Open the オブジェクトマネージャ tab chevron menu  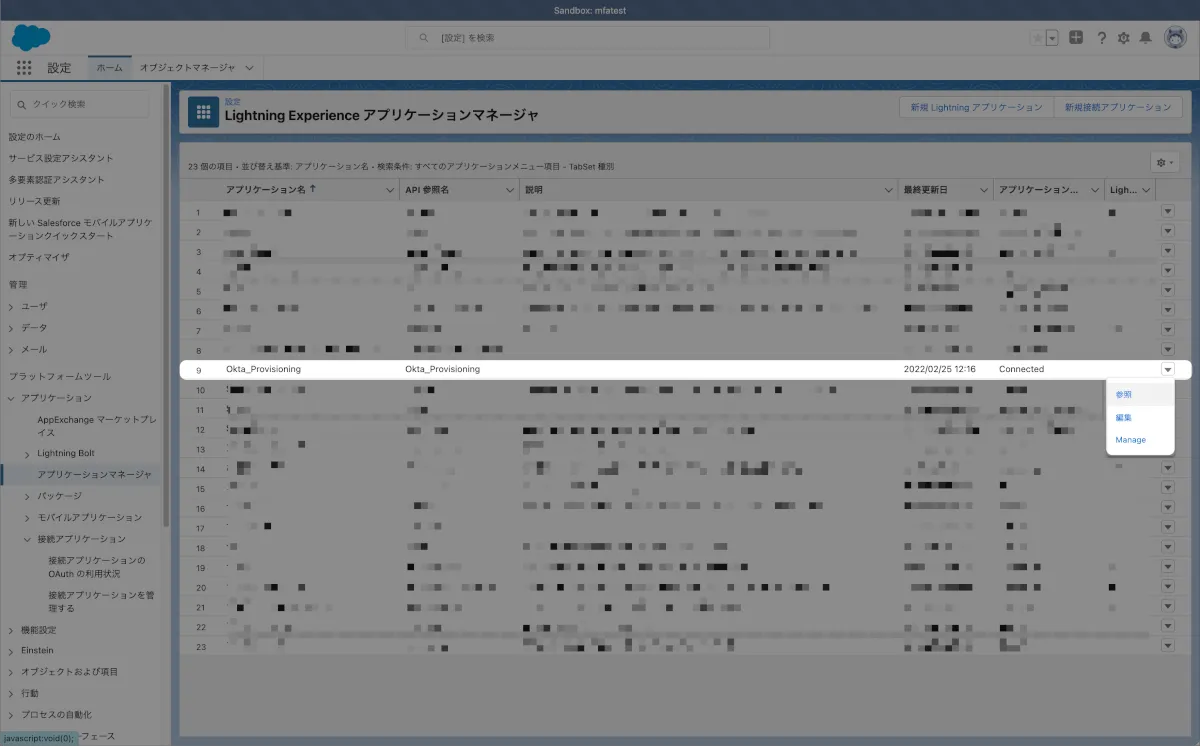(249, 68)
